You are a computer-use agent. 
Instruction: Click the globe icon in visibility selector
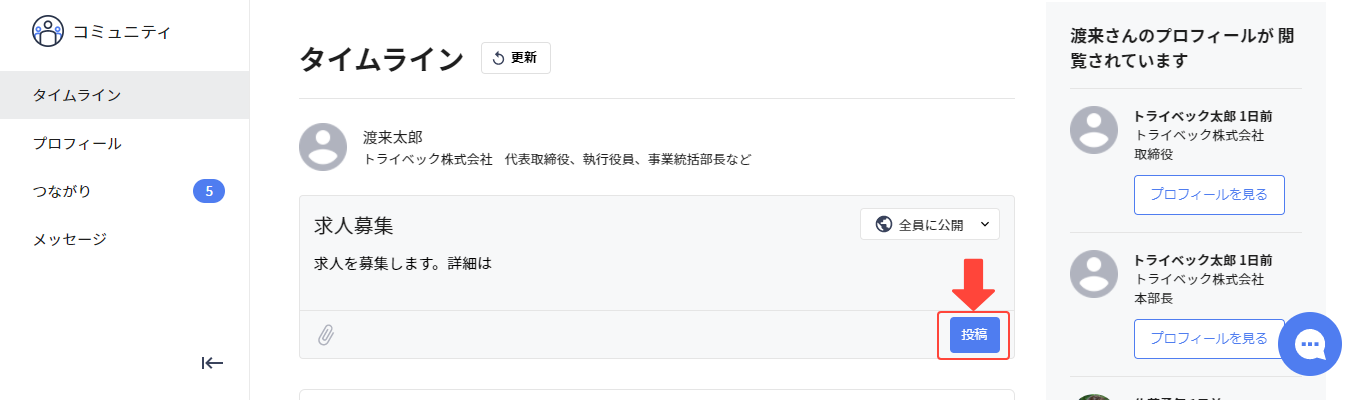(x=883, y=224)
